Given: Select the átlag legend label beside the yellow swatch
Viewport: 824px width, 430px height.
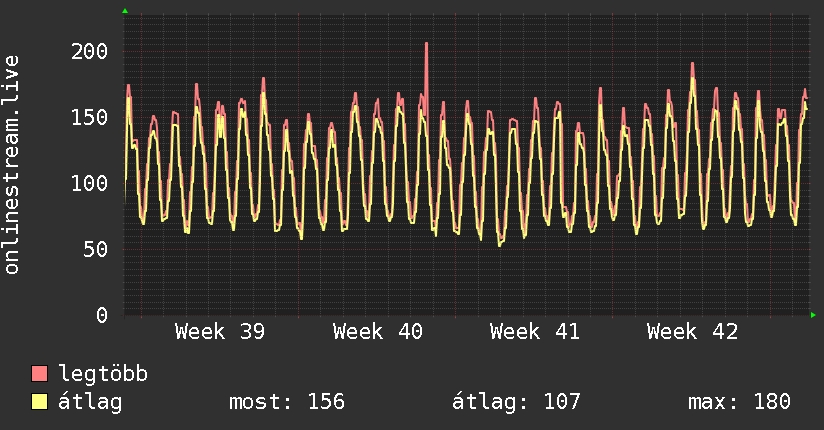Looking at the screenshot, I should pyautogui.click(x=91, y=402).
